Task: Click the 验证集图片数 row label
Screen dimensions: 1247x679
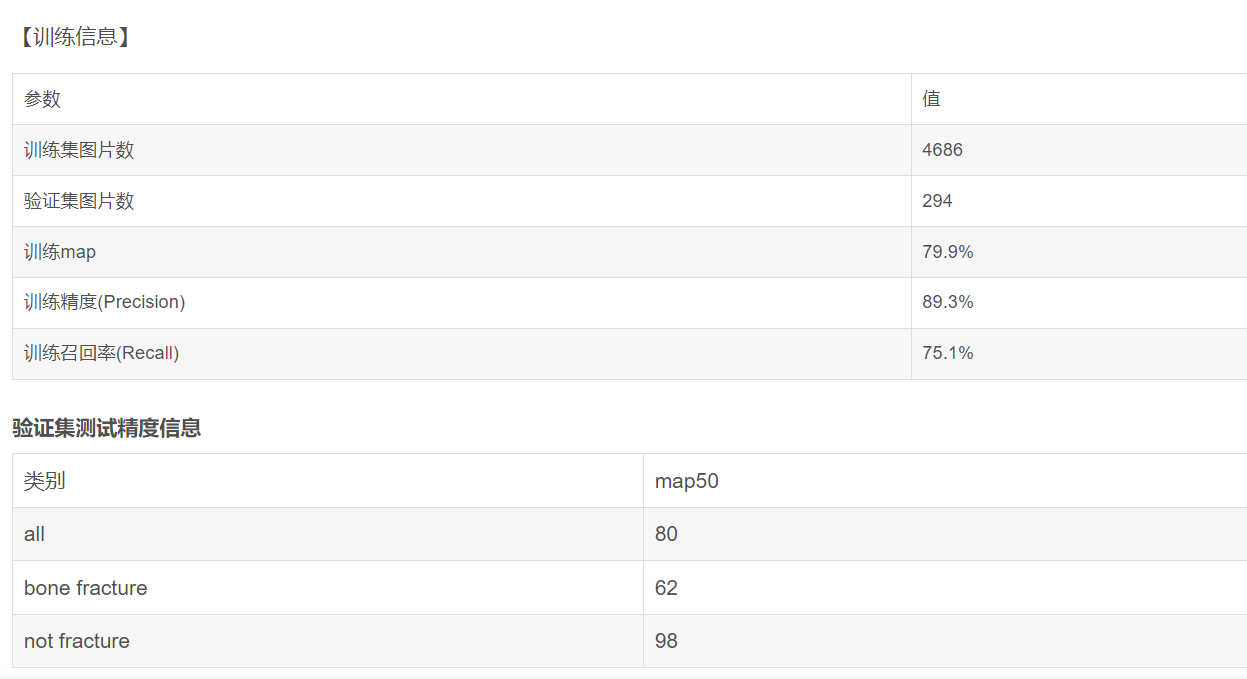Action: pos(79,201)
